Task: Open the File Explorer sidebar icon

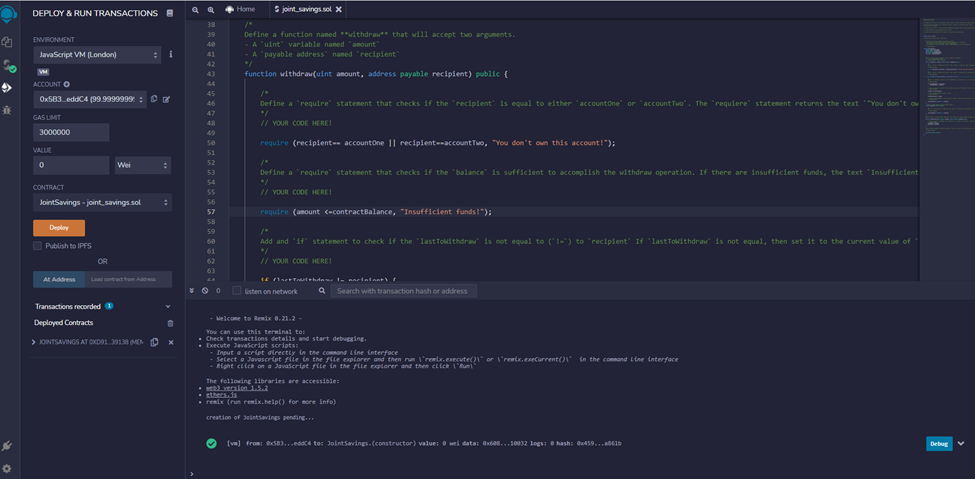Action: pos(7,42)
